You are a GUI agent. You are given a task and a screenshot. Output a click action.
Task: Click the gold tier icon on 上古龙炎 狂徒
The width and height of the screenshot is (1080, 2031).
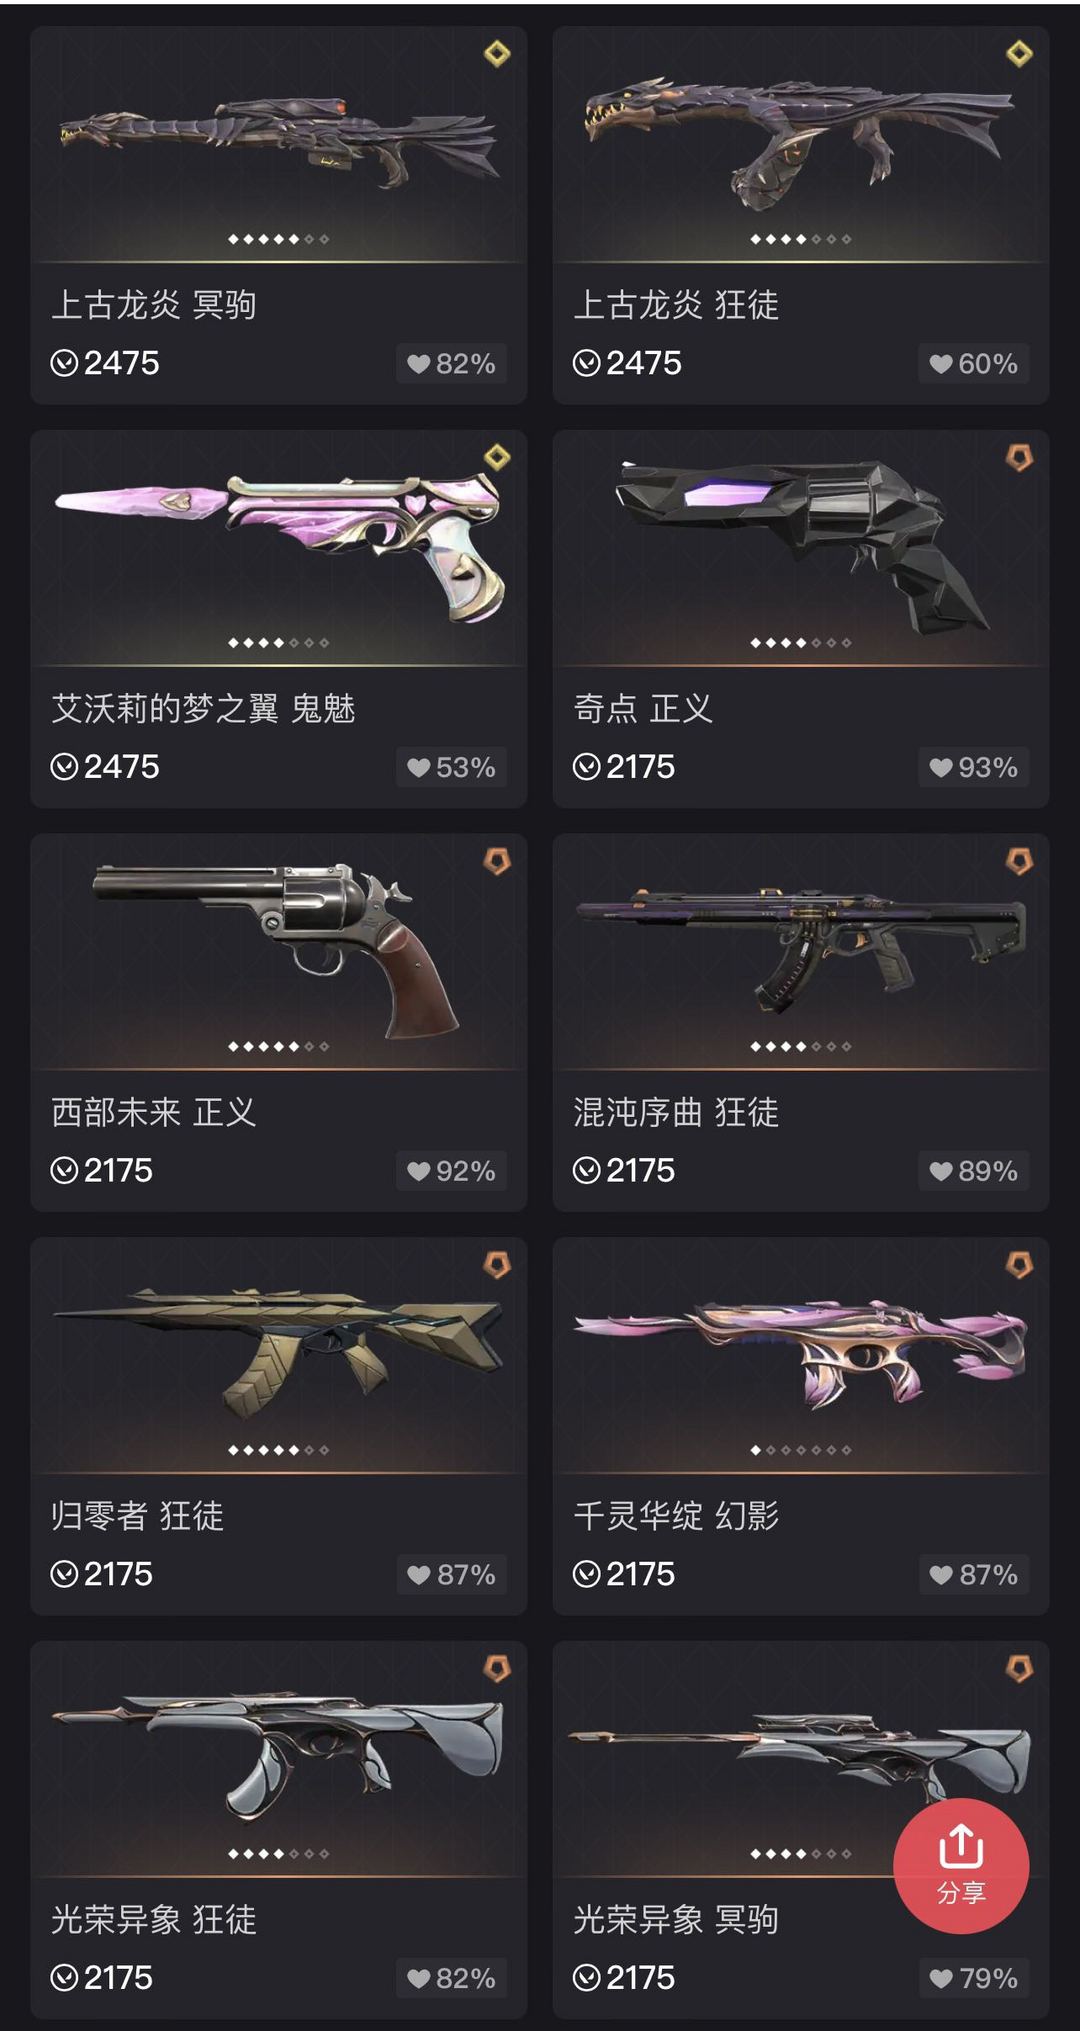pos(1019,53)
